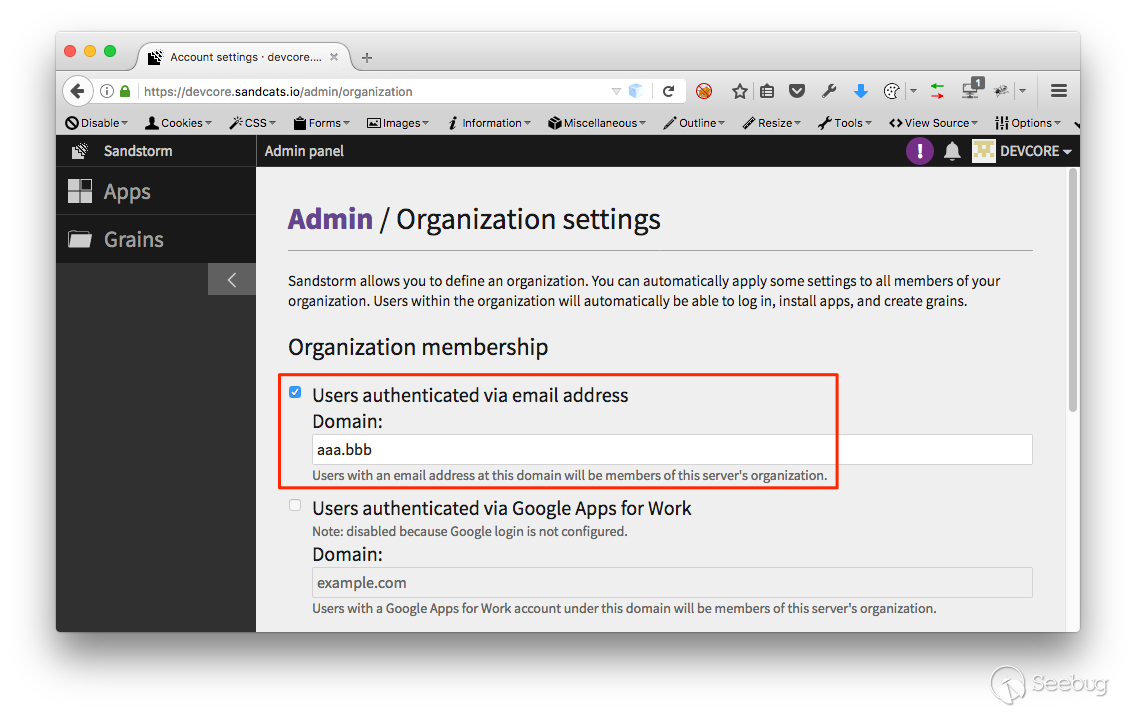The width and height of the screenshot is (1136, 712).
Task: Open Apps text label in the sidebar
Action: click(x=128, y=192)
